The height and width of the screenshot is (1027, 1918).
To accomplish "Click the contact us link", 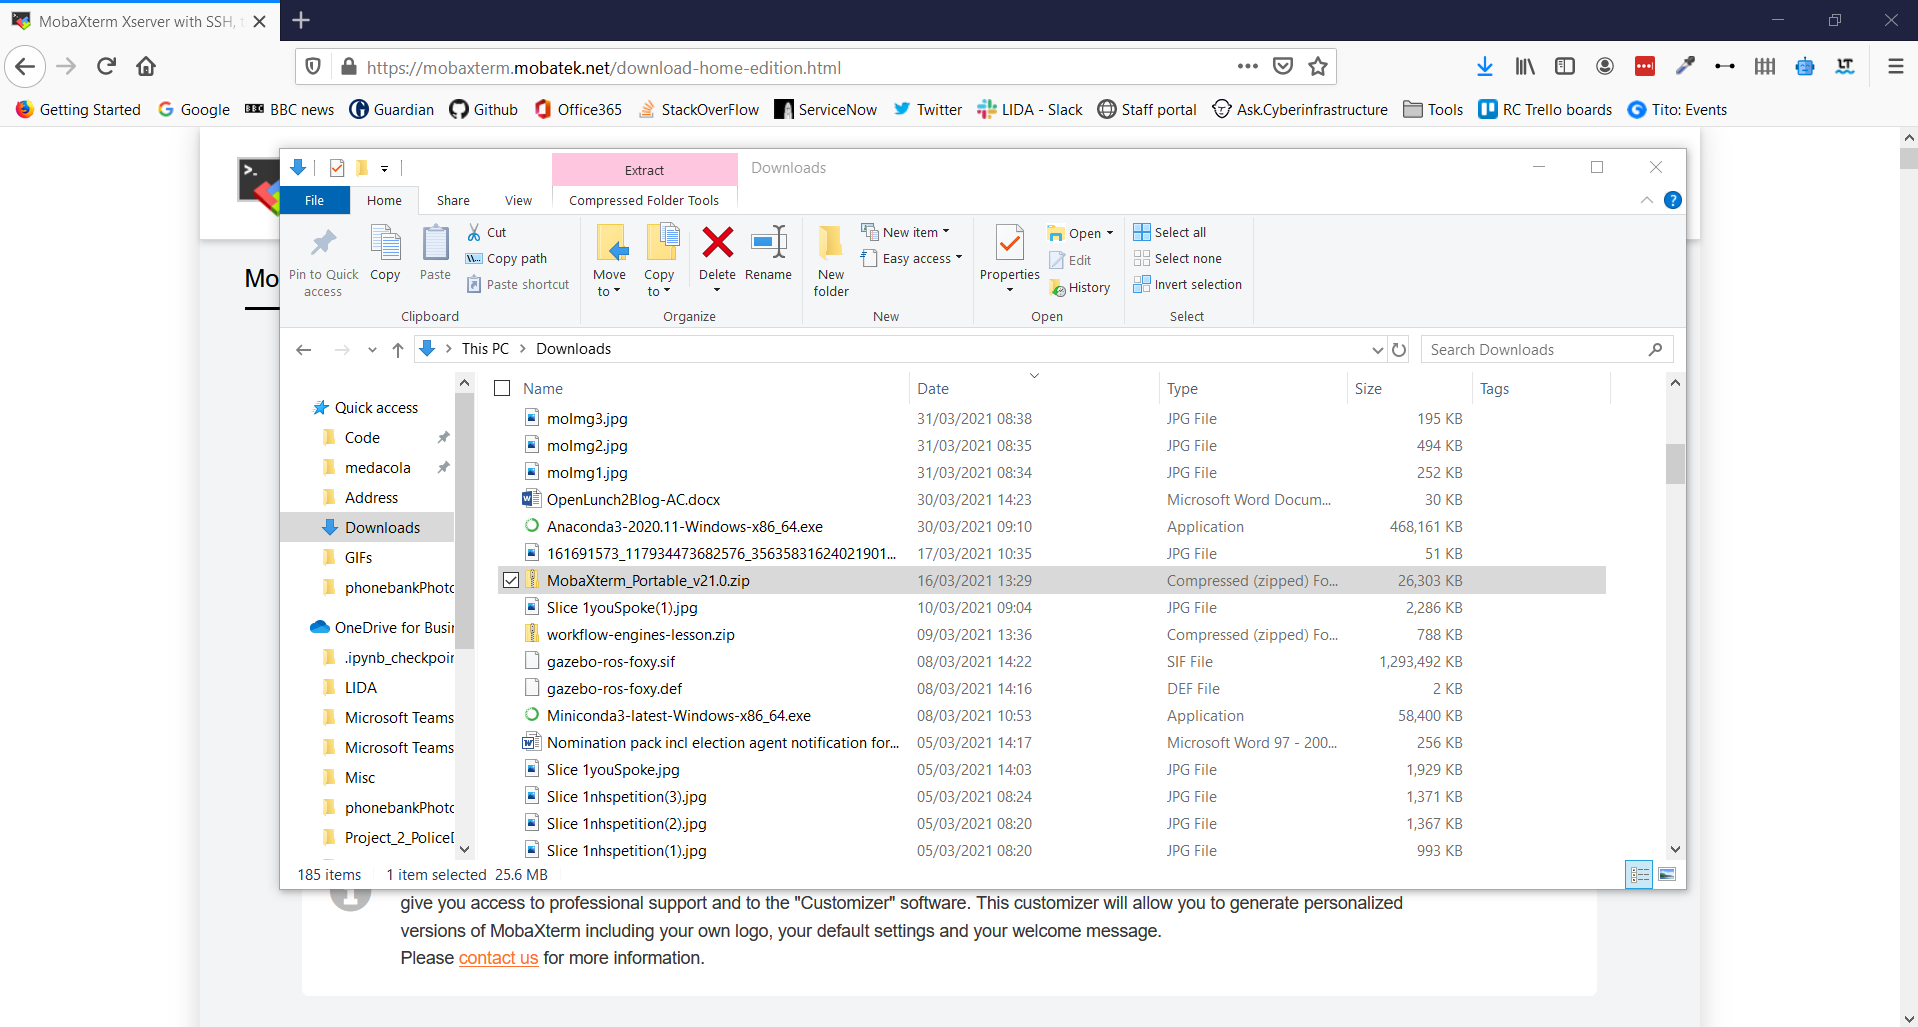I will pyautogui.click(x=498, y=958).
